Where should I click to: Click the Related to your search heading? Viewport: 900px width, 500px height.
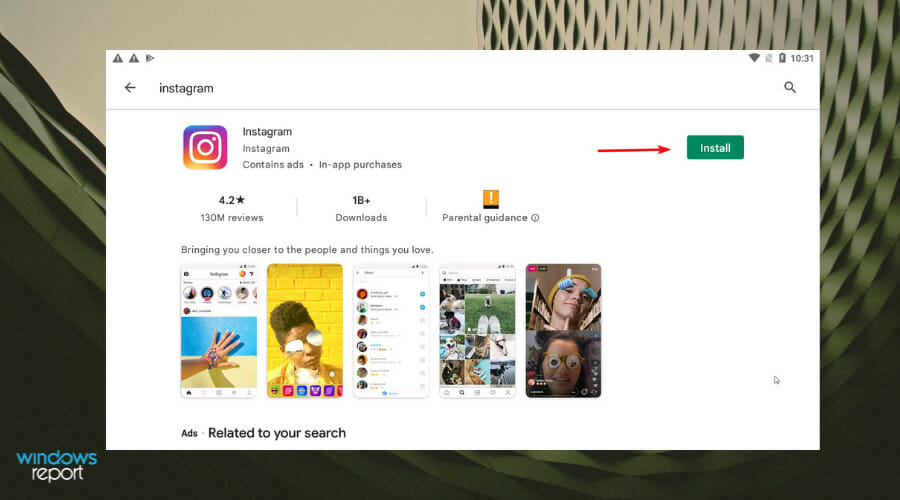[x=277, y=433]
